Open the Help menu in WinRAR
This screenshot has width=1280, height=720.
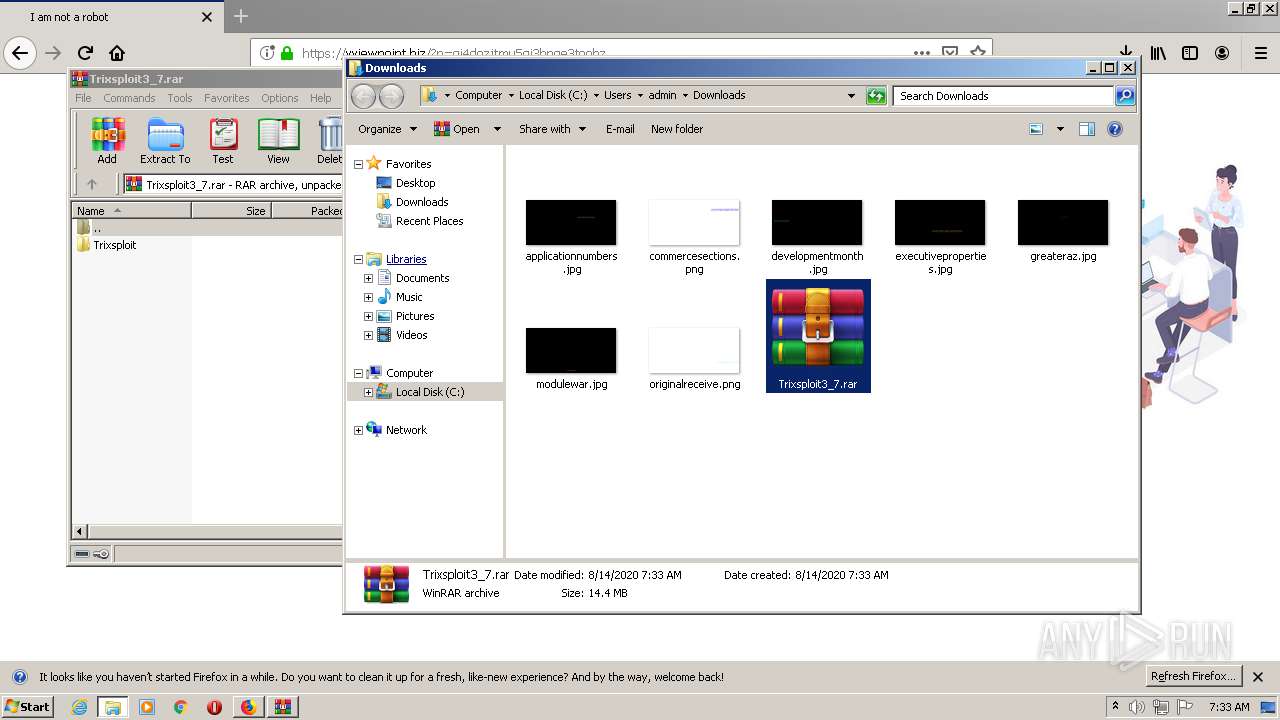pyautogui.click(x=320, y=98)
